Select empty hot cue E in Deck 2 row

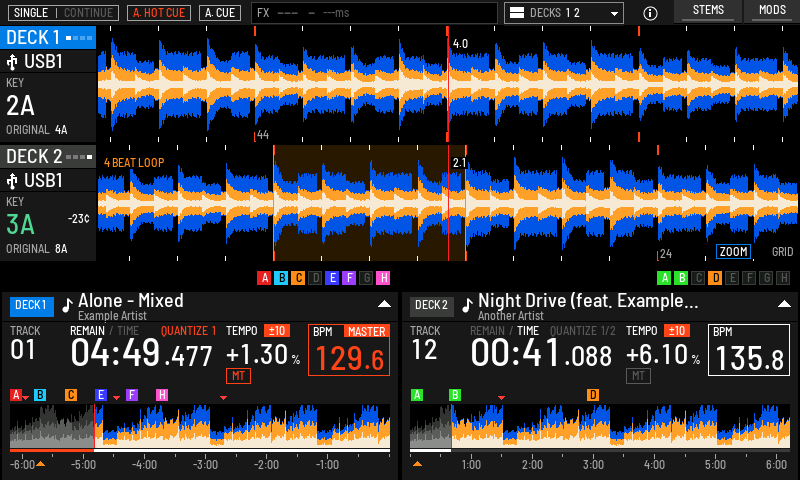(732, 278)
